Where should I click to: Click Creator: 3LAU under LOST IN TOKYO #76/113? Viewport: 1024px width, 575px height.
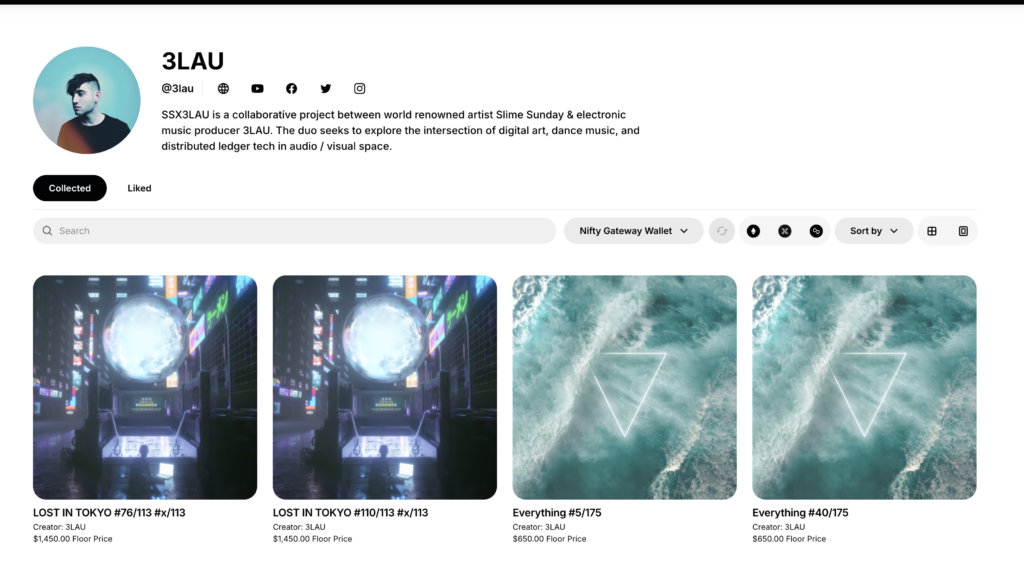[x=59, y=527]
